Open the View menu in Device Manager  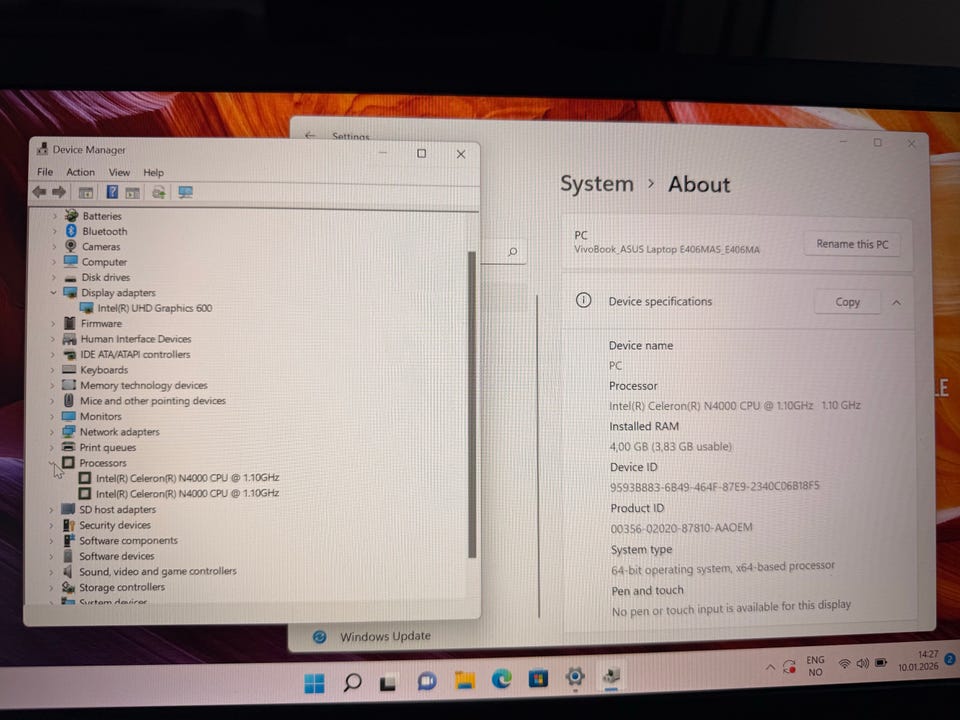(x=119, y=172)
